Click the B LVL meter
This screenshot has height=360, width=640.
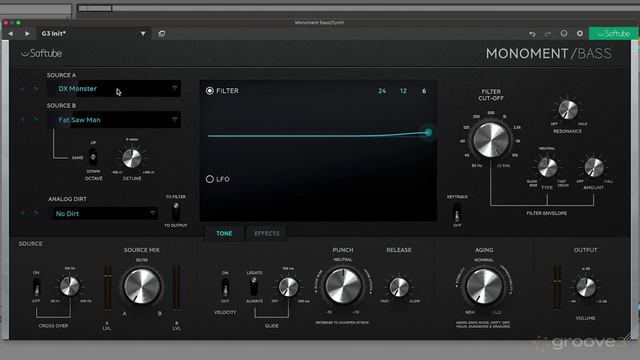176,287
